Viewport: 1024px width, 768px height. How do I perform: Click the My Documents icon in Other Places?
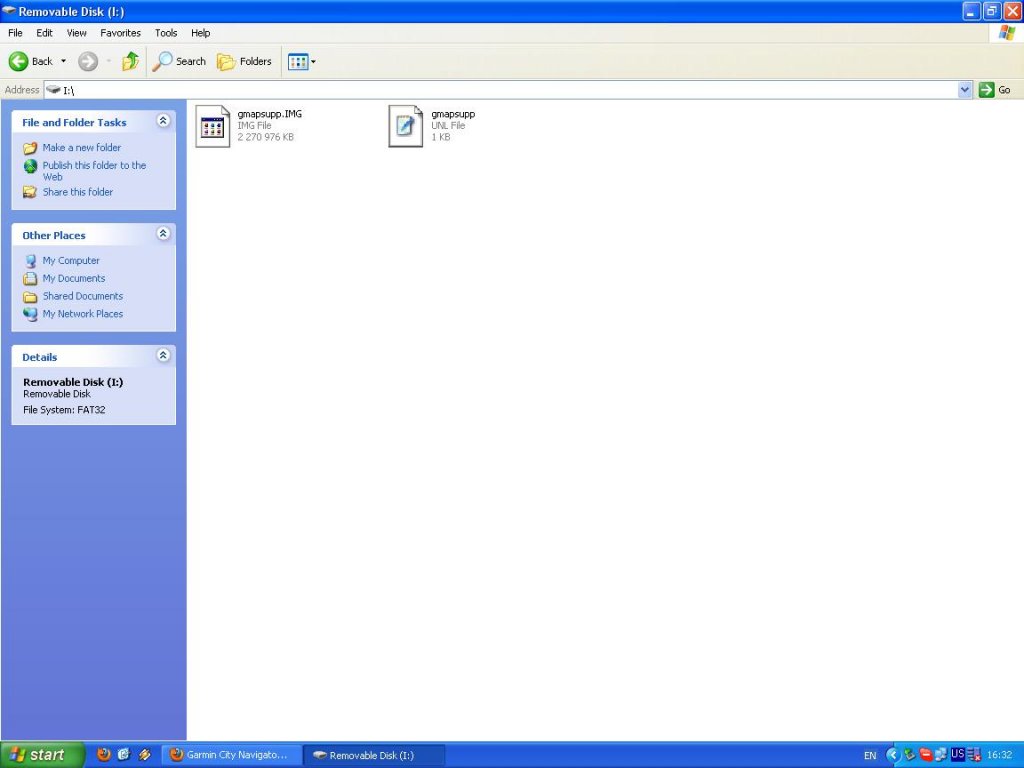pyautogui.click(x=30, y=279)
